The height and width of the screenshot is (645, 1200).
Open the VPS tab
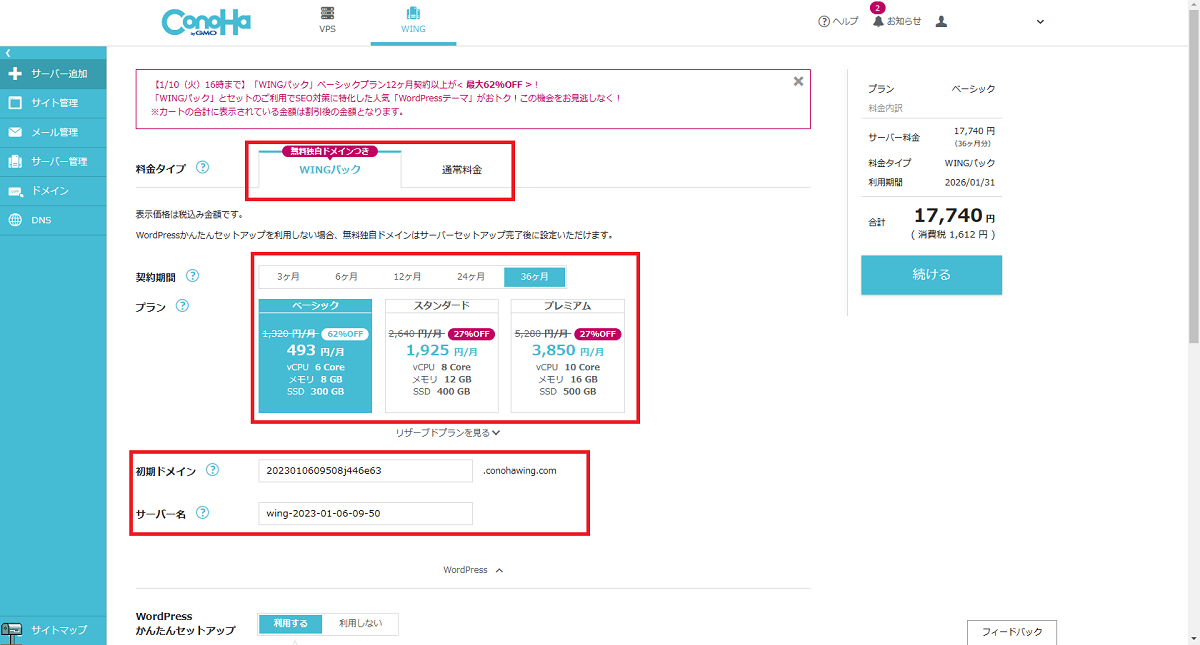[327, 21]
